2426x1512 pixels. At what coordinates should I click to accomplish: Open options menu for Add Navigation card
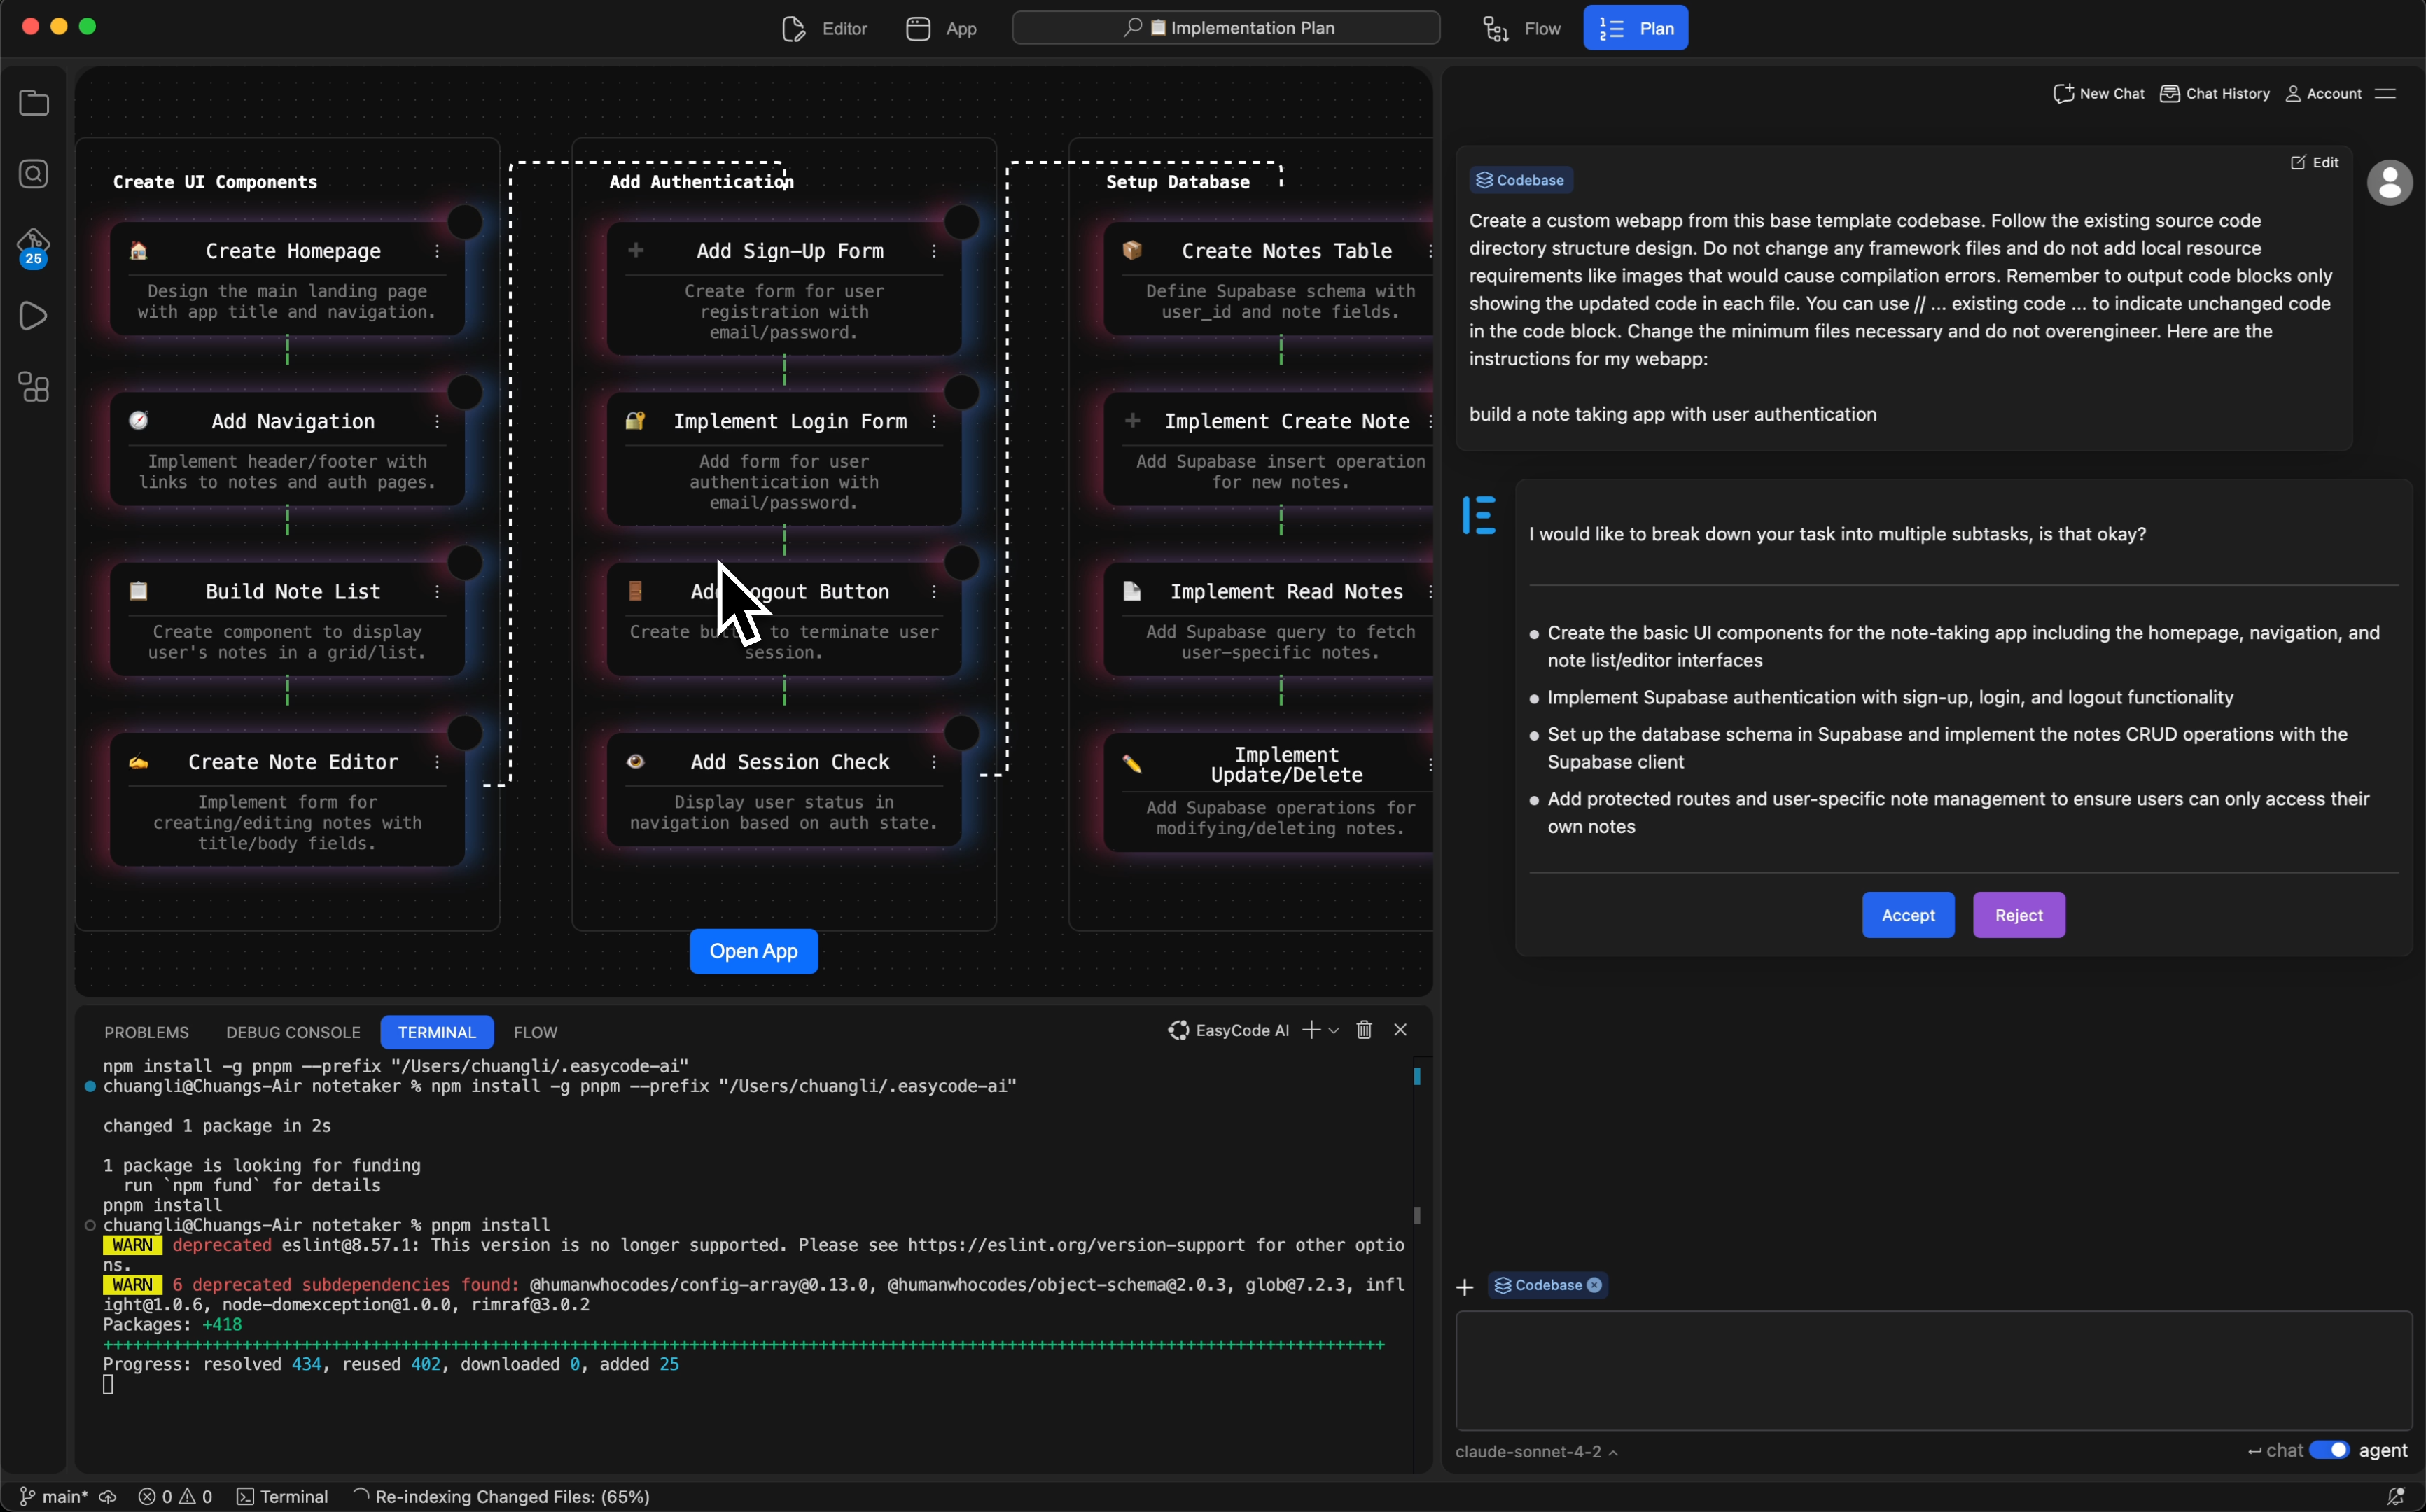click(x=437, y=422)
